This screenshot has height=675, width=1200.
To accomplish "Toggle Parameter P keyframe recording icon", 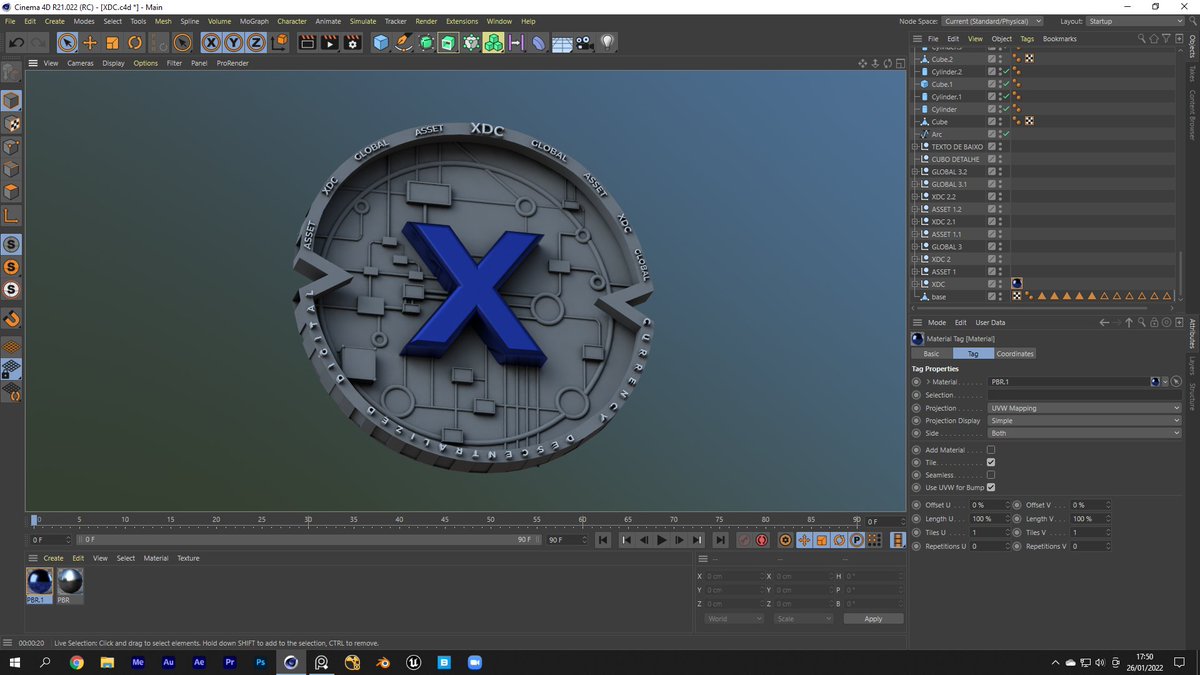I will (857, 540).
